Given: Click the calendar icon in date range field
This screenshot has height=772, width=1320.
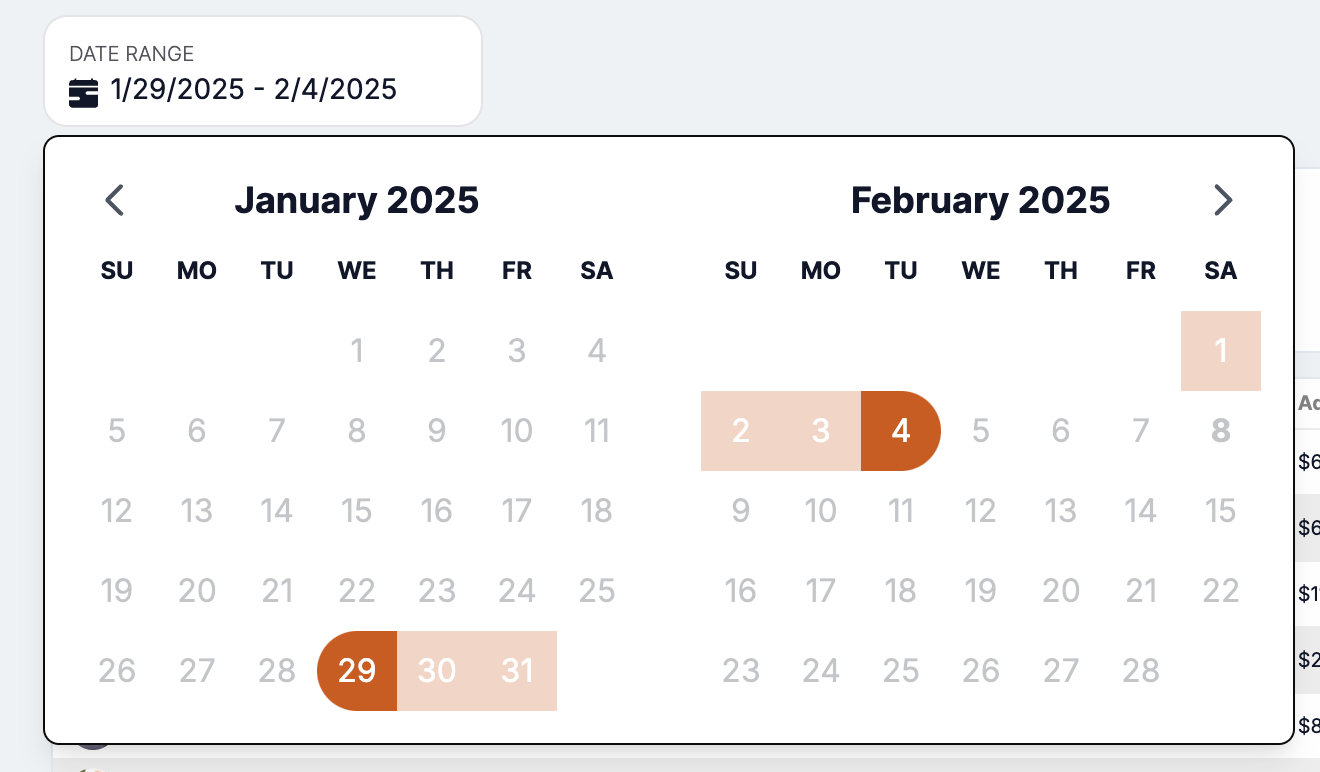Looking at the screenshot, I should point(83,92).
